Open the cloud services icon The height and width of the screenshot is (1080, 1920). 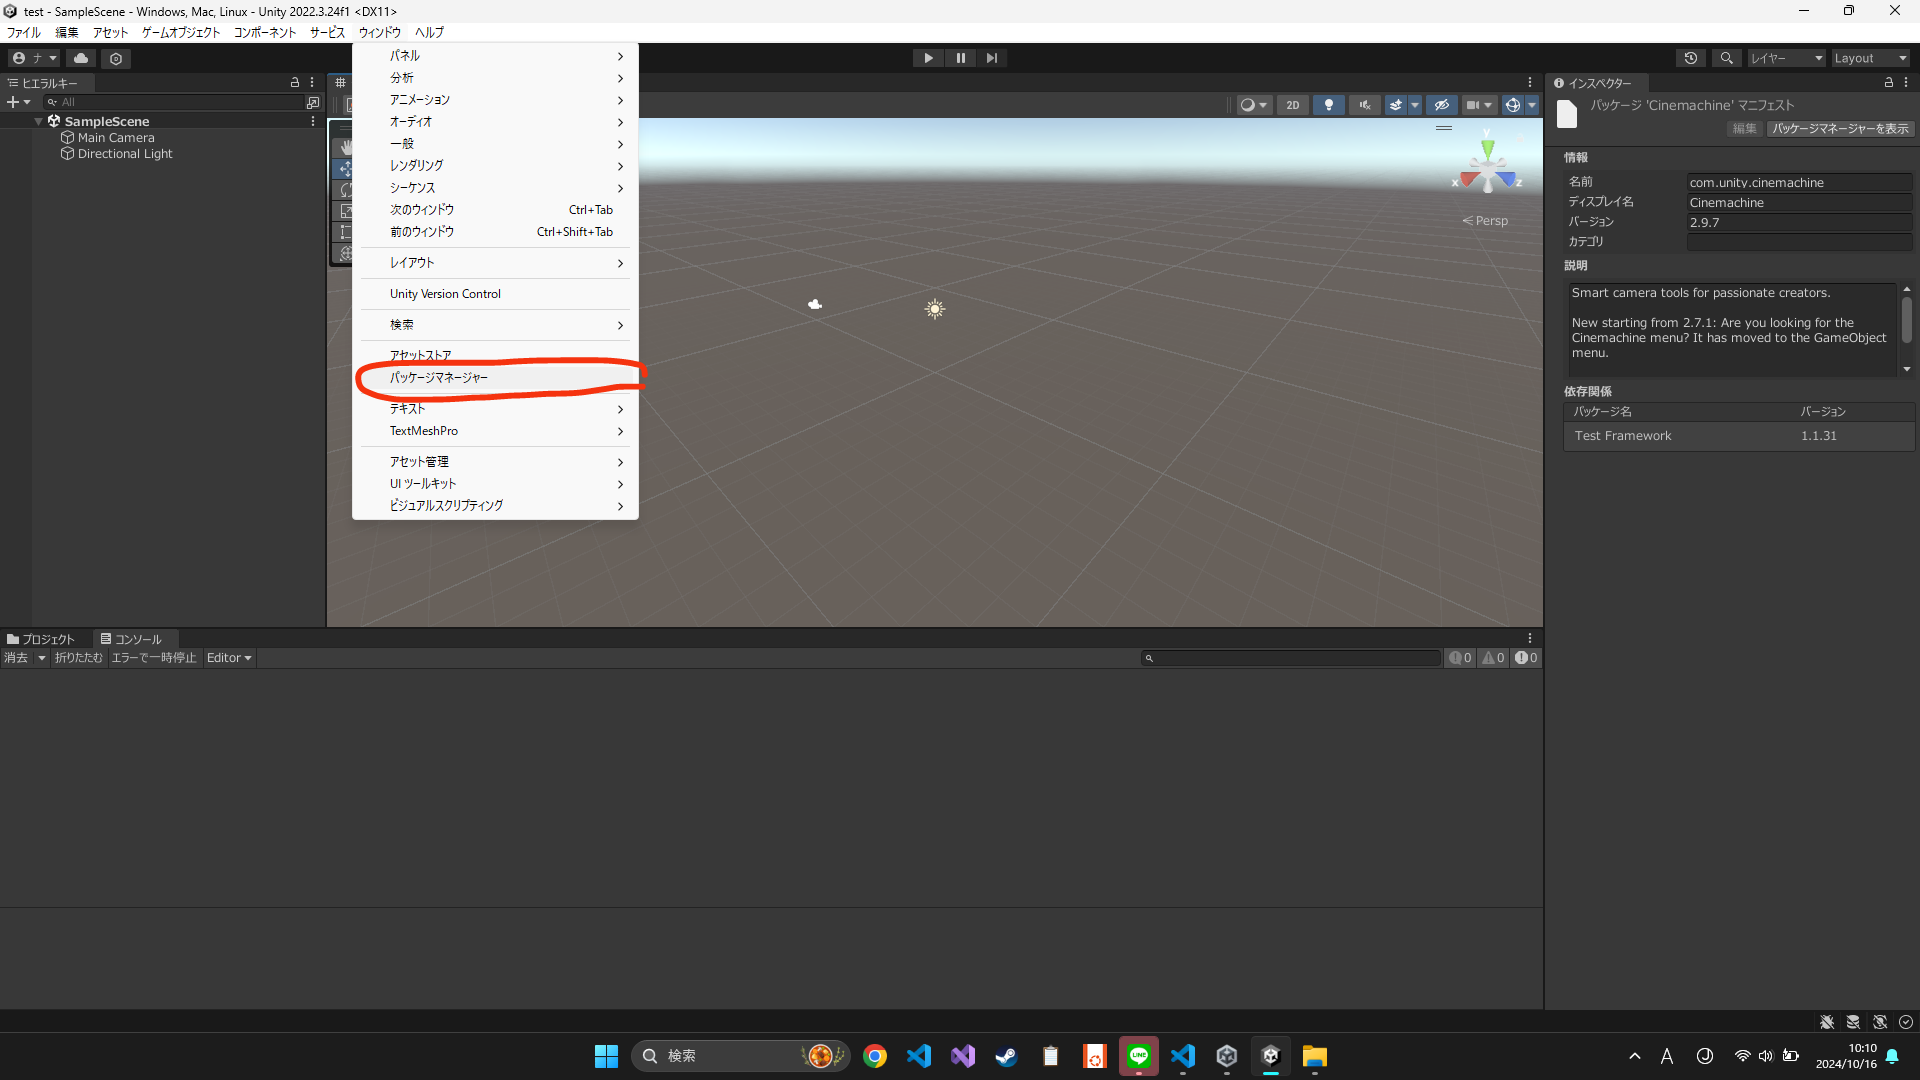coord(81,58)
